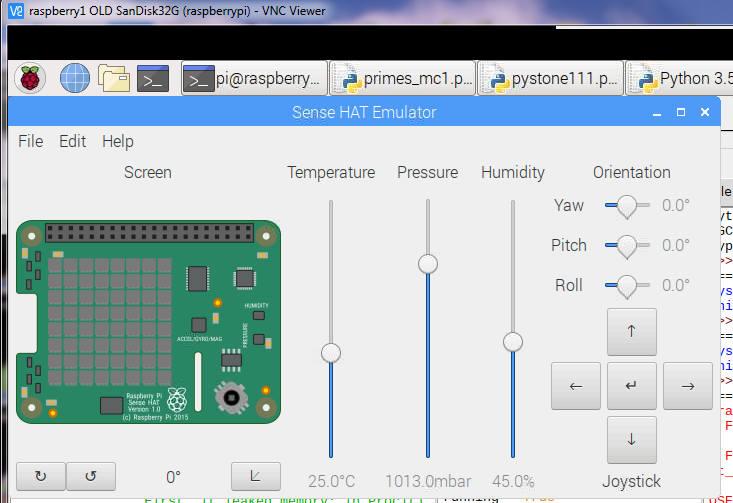Click the Pressure slider handle

[x=428, y=264]
